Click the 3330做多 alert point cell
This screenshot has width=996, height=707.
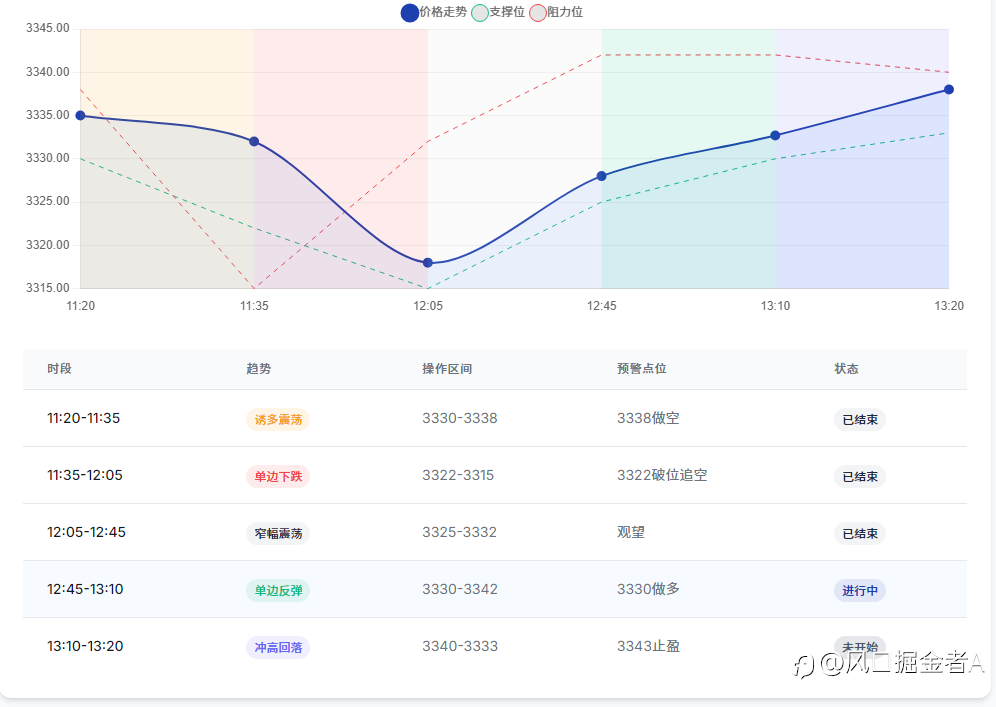coord(648,589)
